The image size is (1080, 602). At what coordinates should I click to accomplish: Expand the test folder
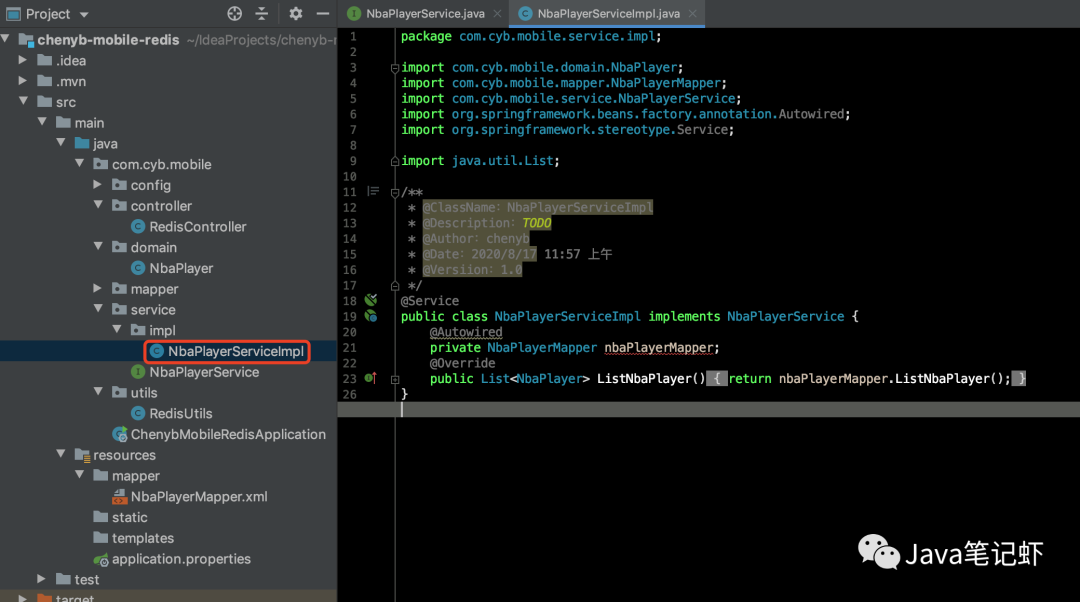click(x=42, y=579)
